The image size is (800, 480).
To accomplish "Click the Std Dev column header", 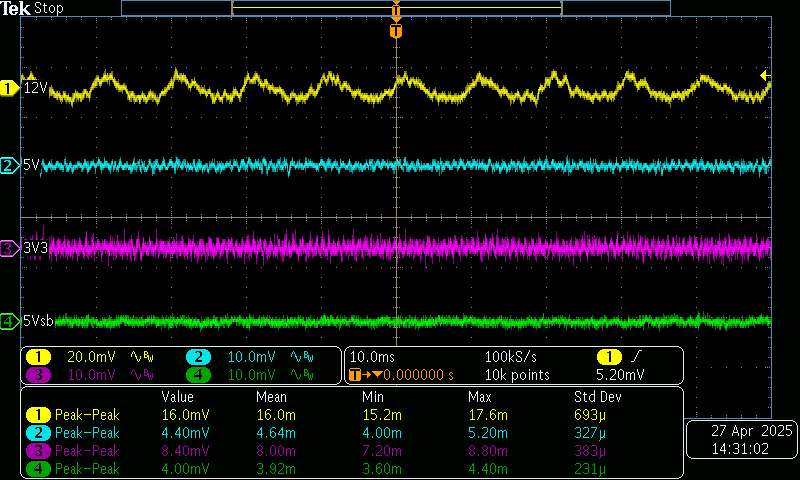I will pyautogui.click(x=597, y=397).
